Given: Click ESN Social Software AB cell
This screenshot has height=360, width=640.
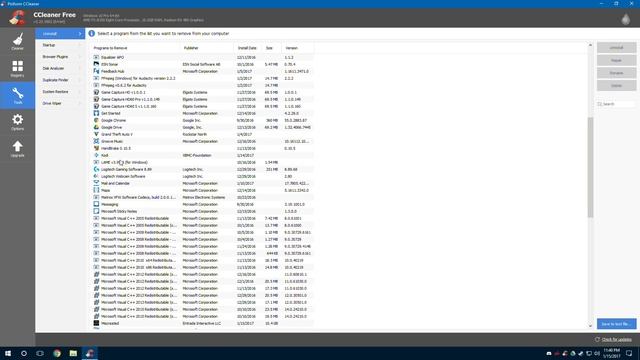Looking at the screenshot, I should pyautogui.click(x=201, y=64).
